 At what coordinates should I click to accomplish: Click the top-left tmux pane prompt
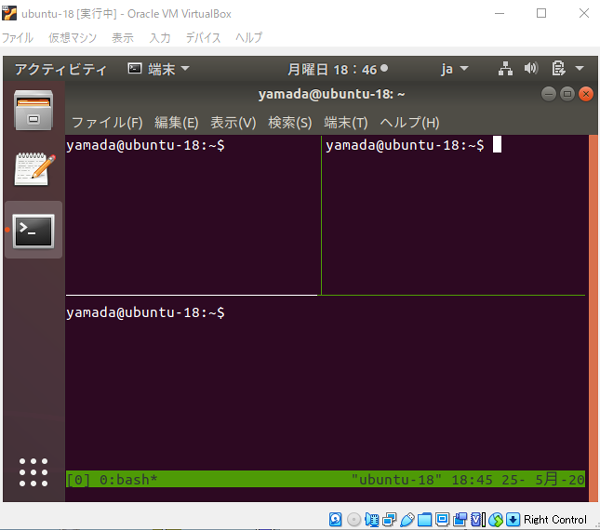click(145, 145)
